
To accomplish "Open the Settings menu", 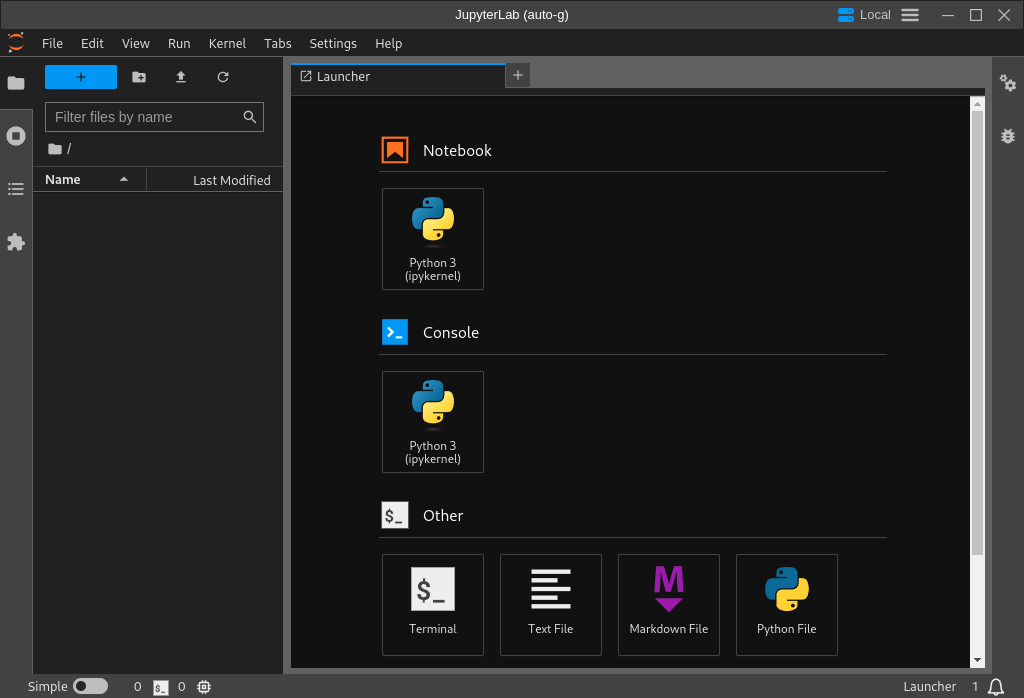I will point(333,44).
